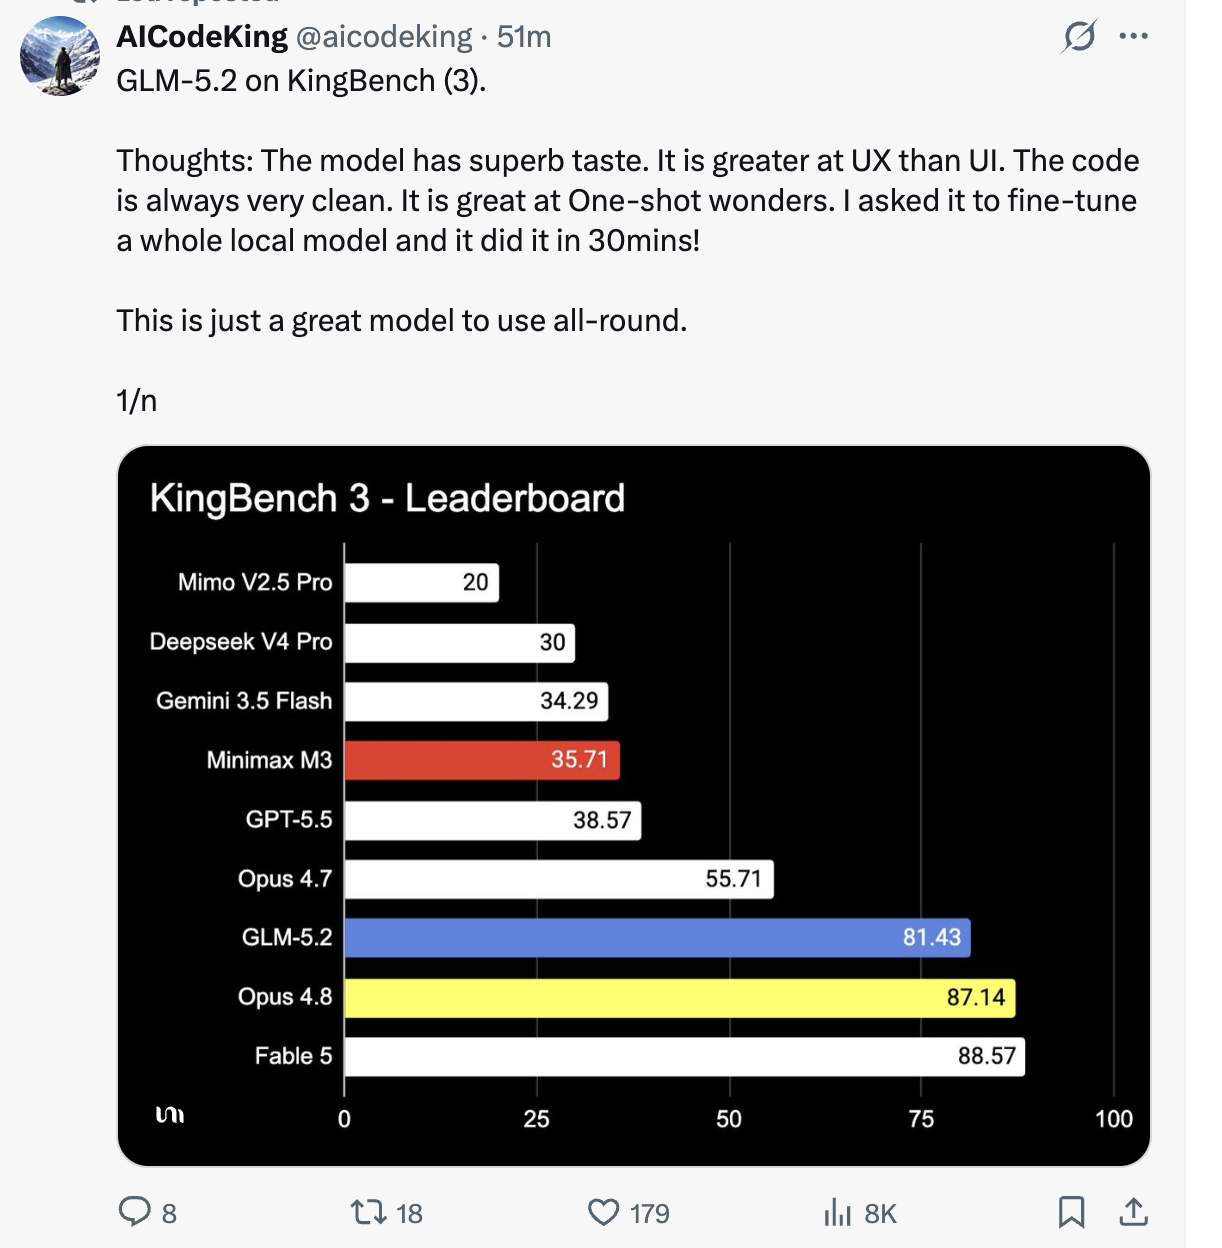The width and height of the screenshot is (1222, 1248).
Task: Open the three-dot more options menu
Action: (x=1133, y=37)
